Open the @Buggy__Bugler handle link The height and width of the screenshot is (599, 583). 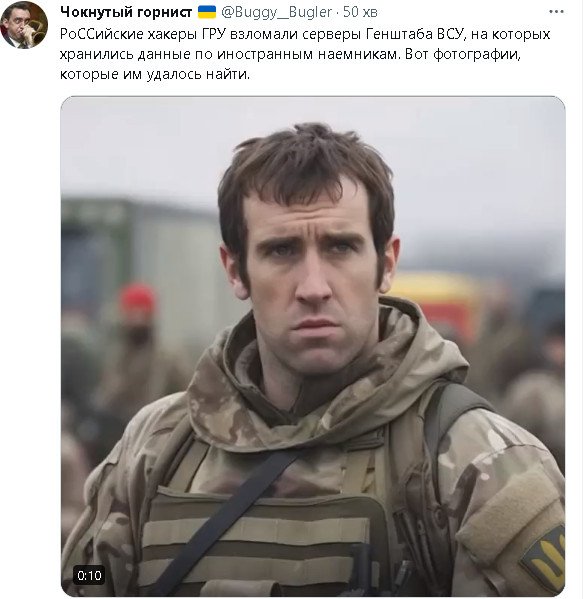pos(276,12)
